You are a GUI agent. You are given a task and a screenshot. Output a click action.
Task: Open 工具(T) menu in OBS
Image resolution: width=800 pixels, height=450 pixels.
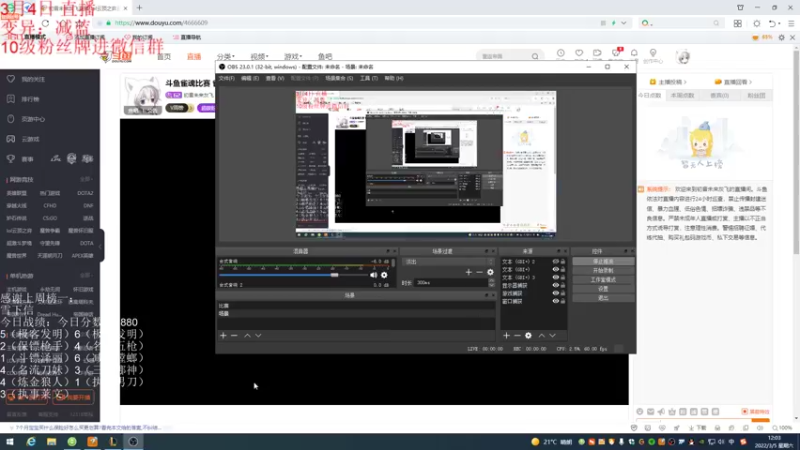coord(369,79)
